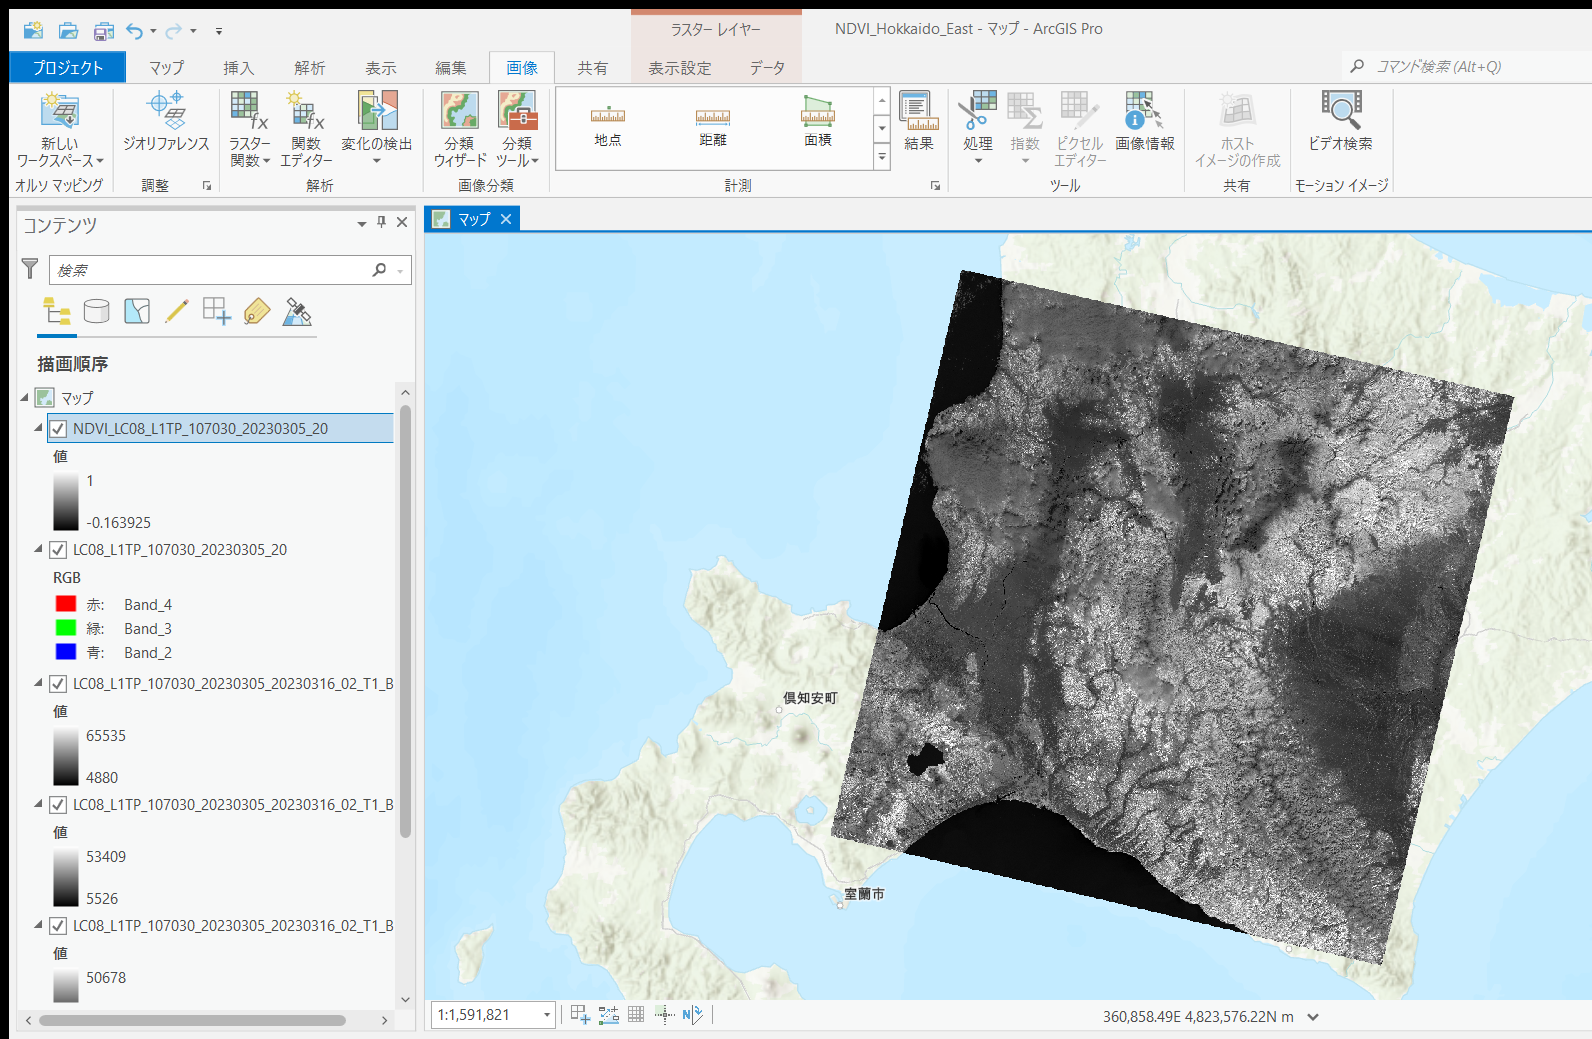Image resolution: width=1592 pixels, height=1039 pixels.
Task: Toggle layer checkbox with value 65535
Action: 58,684
